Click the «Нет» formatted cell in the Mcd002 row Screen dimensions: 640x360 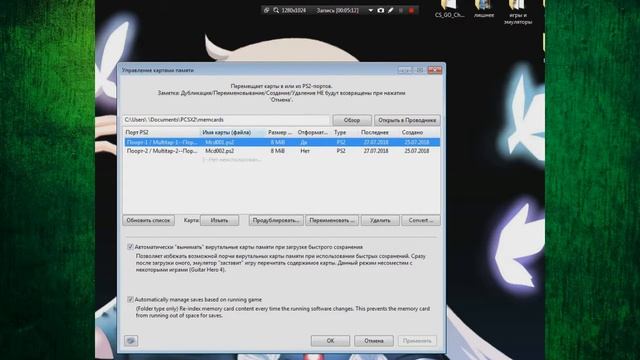305,151
